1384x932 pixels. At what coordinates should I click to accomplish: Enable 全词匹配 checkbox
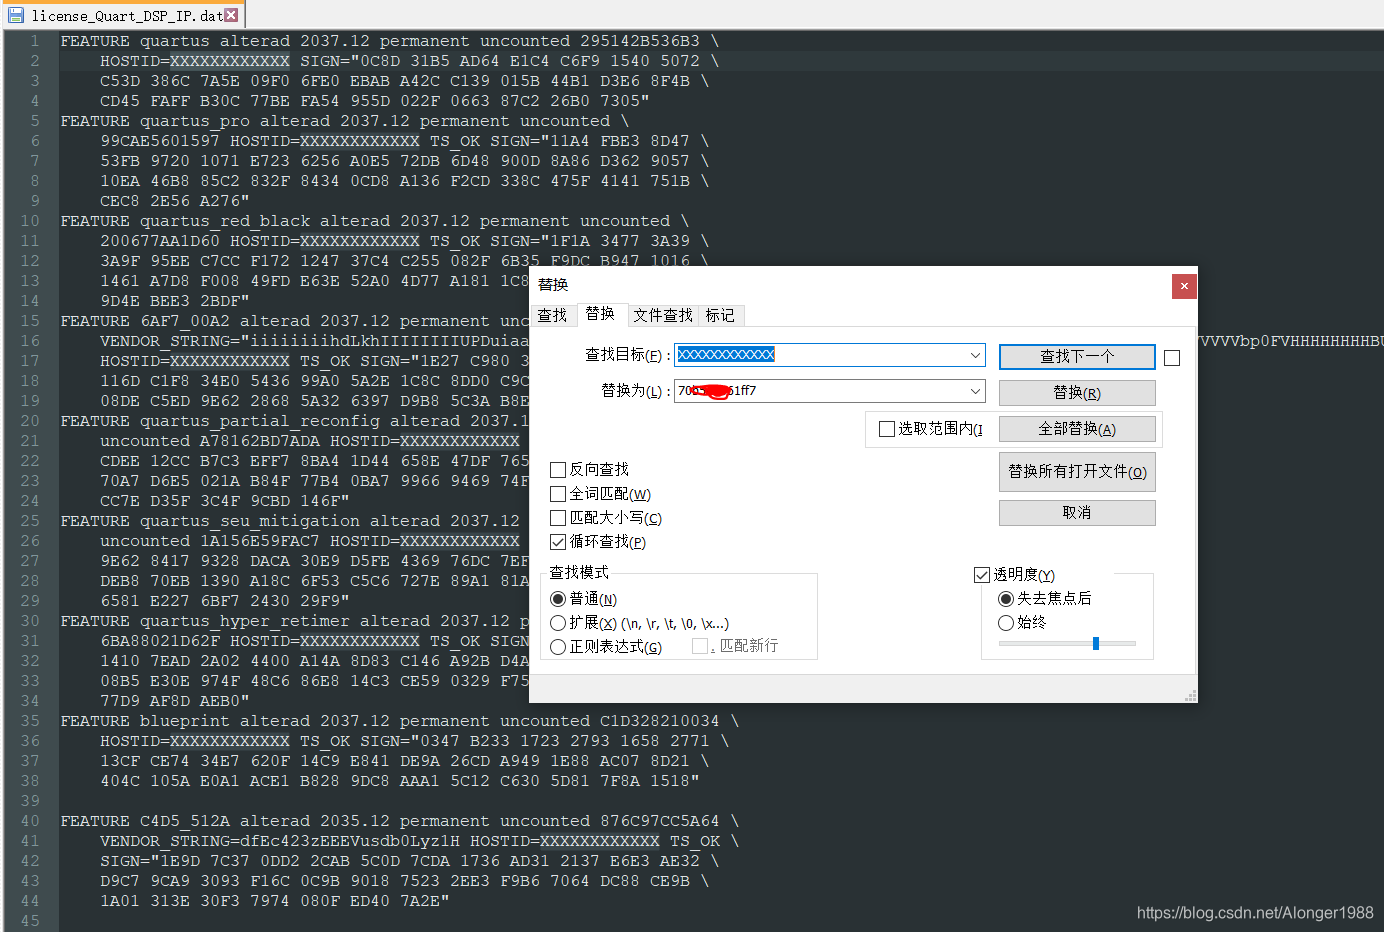pyautogui.click(x=558, y=493)
